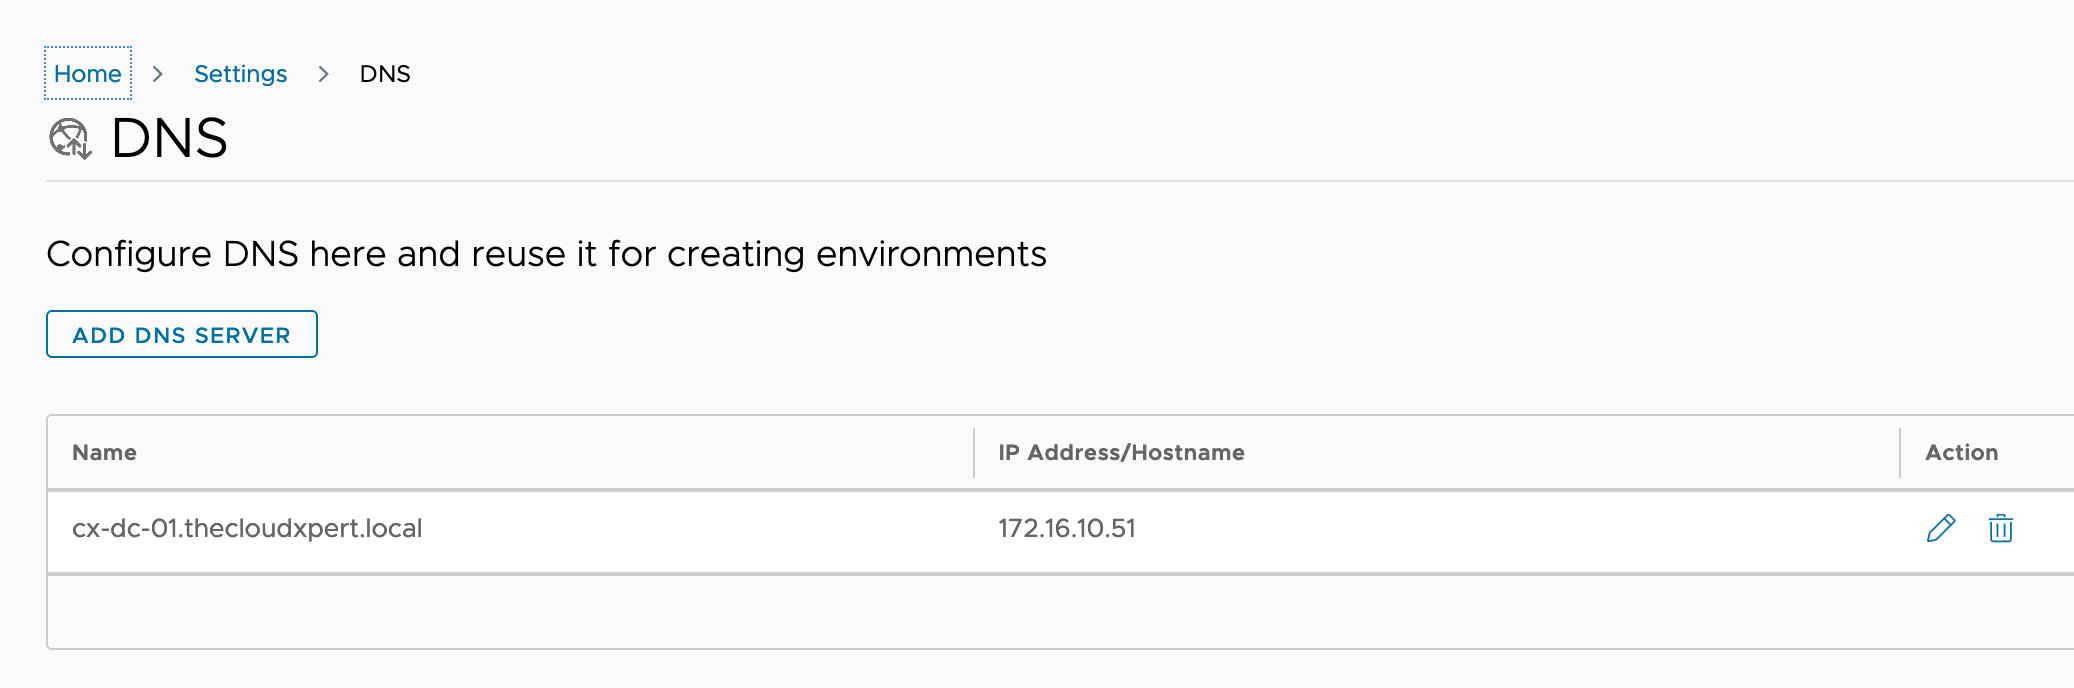Open Settings from the breadcrumb trail
Viewport: 2074px width, 688px height.
point(240,74)
